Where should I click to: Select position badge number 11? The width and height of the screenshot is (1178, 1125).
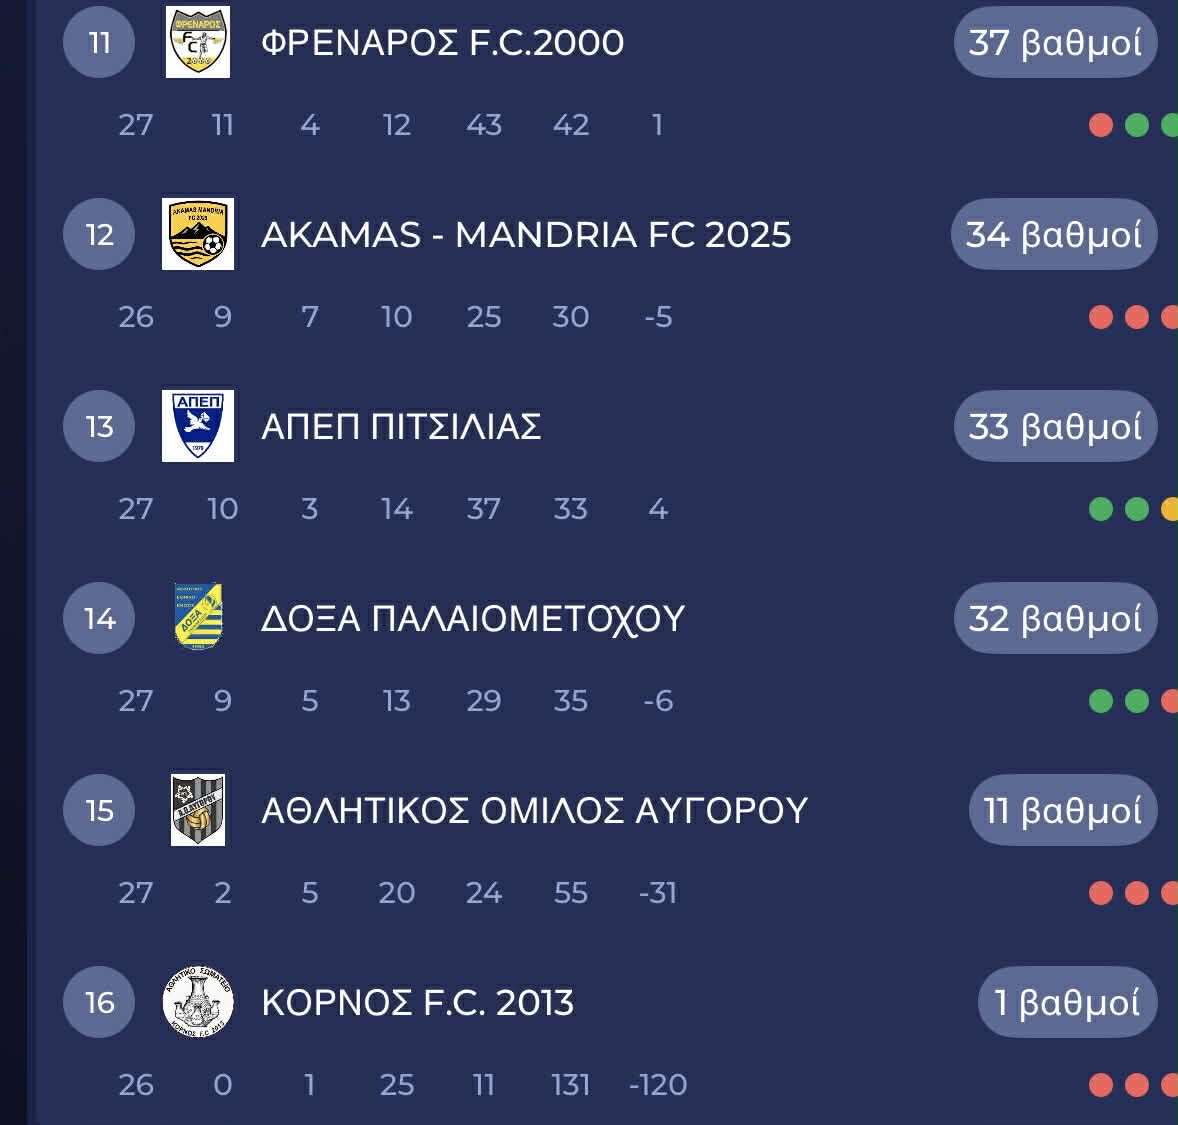(x=99, y=42)
